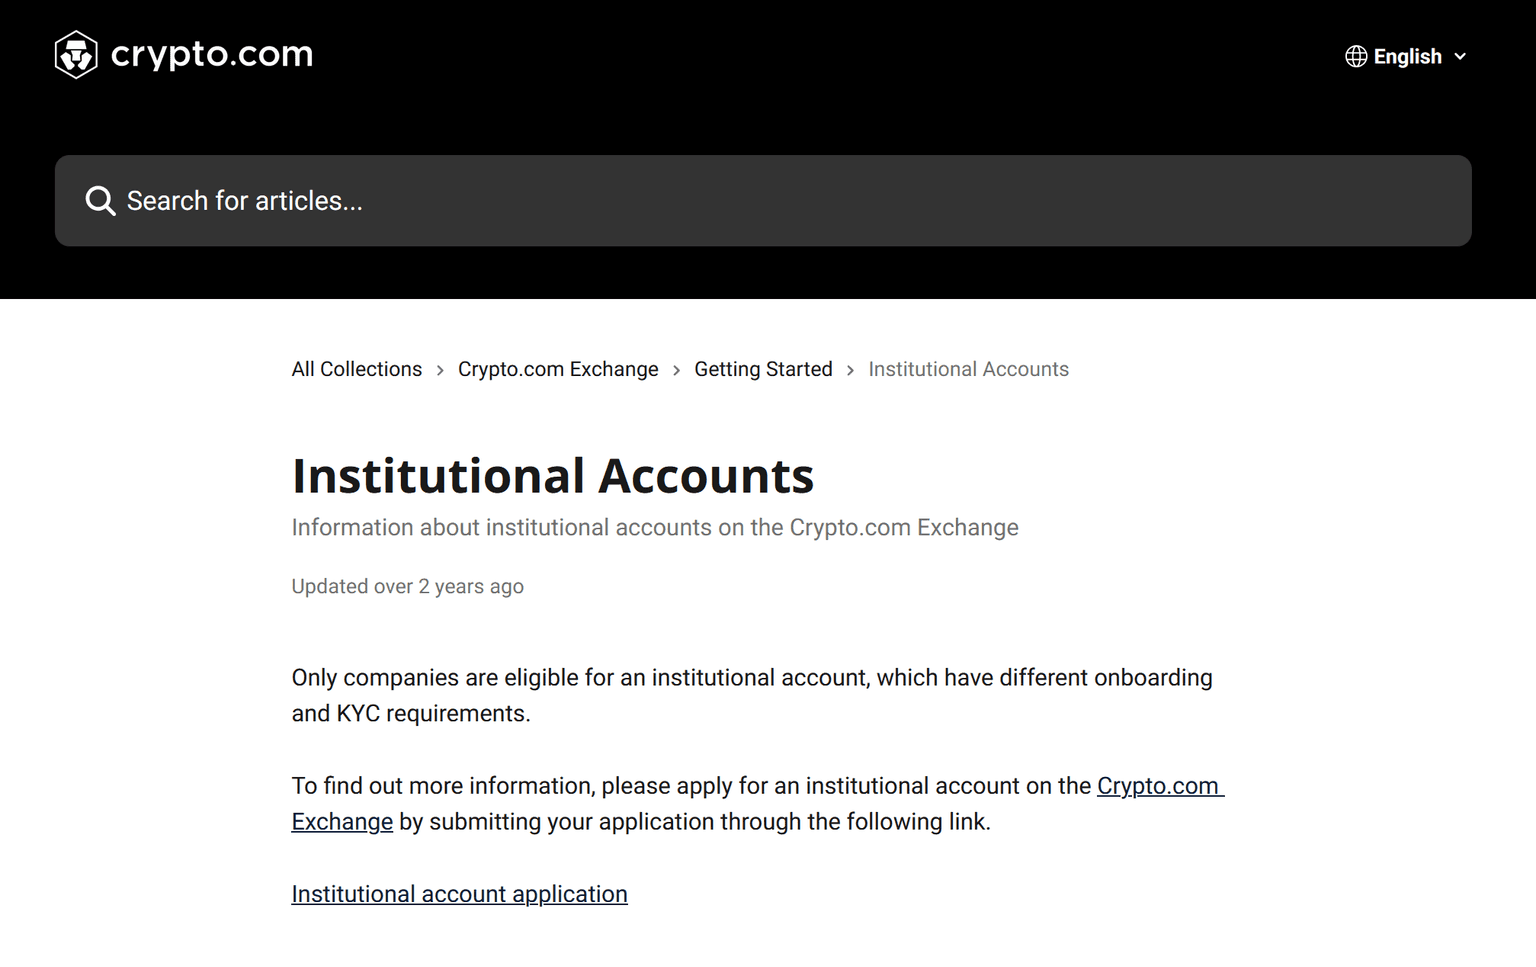The width and height of the screenshot is (1536, 967).
Task: Navigate to Getting Started breadcrumb
Action: [763, 370]
